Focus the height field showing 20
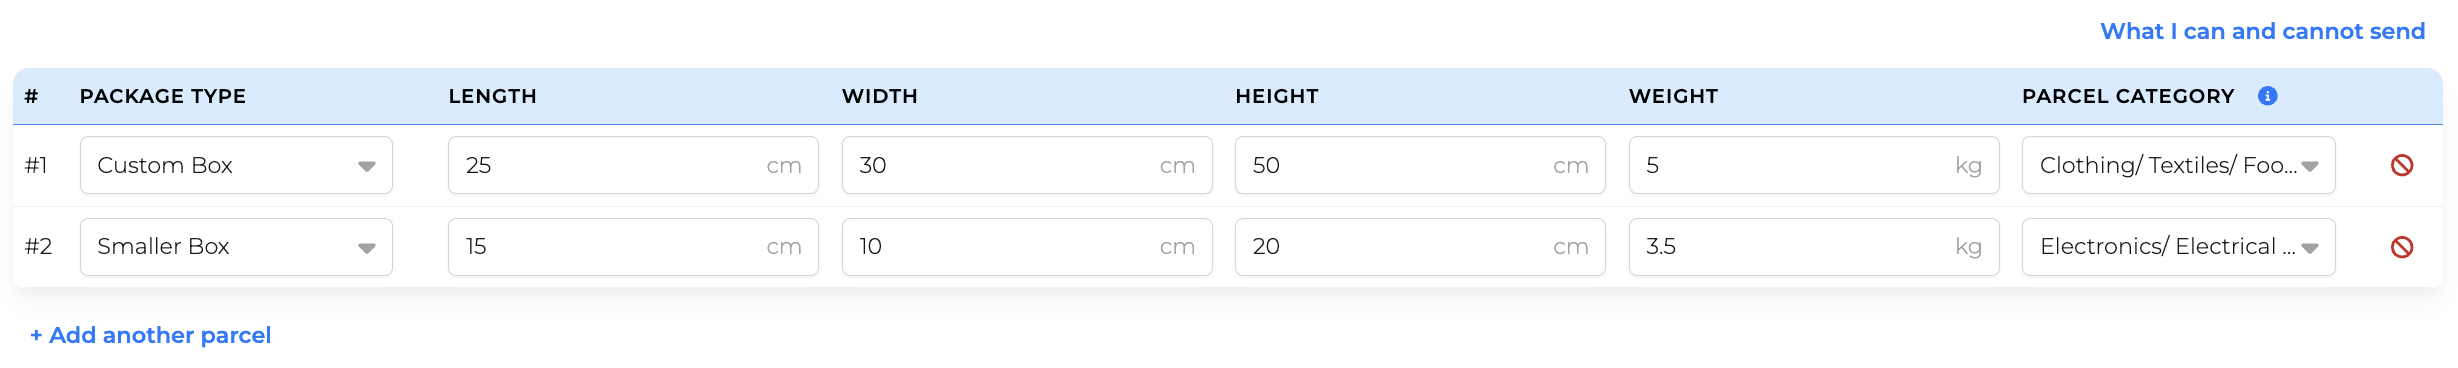This screenshot has height=368, width=2458. point(1420,247)
